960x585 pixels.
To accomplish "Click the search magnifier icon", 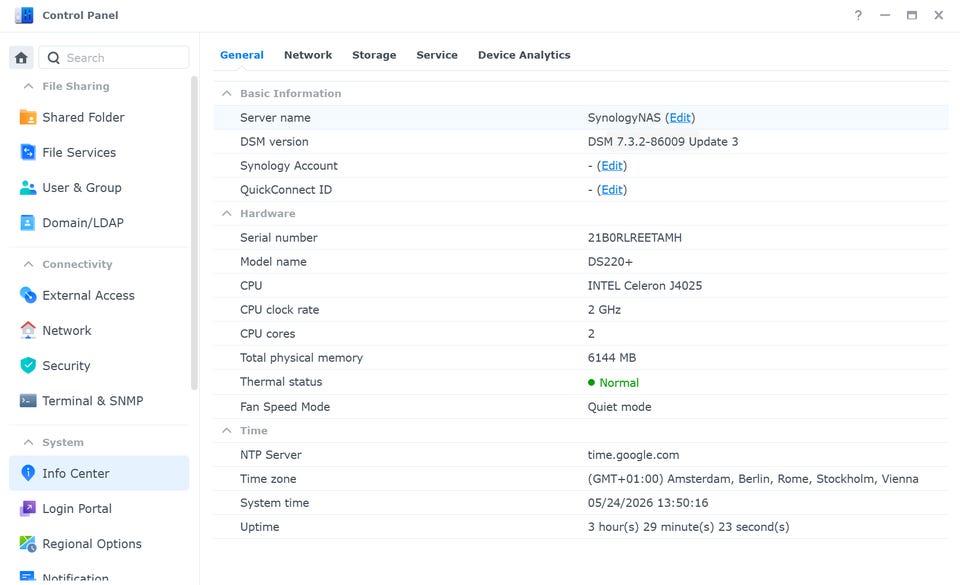I will [53, 58].
